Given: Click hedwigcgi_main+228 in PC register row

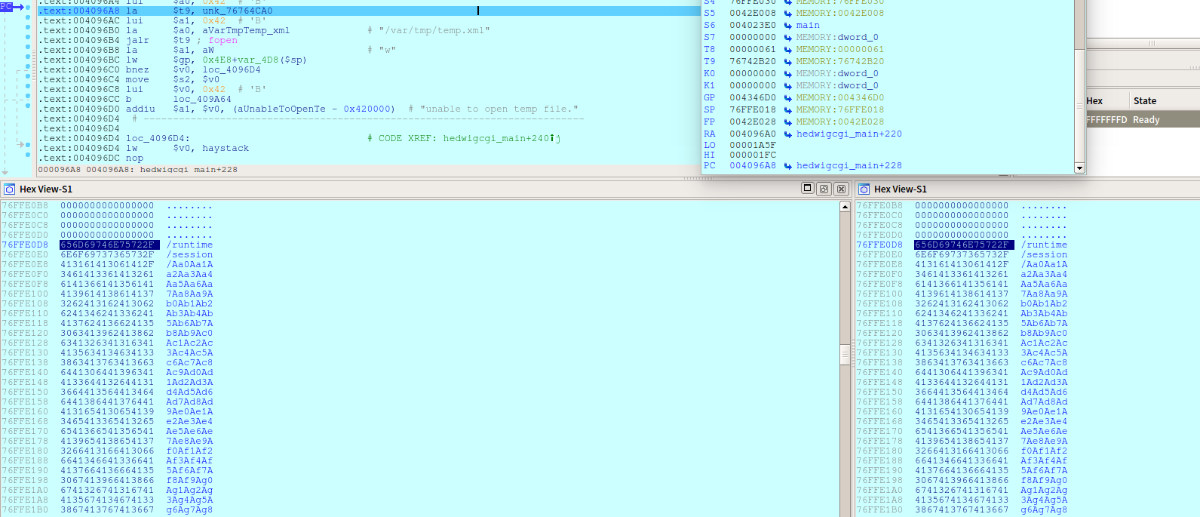Looking at the screenshot, I should [847, 164].
